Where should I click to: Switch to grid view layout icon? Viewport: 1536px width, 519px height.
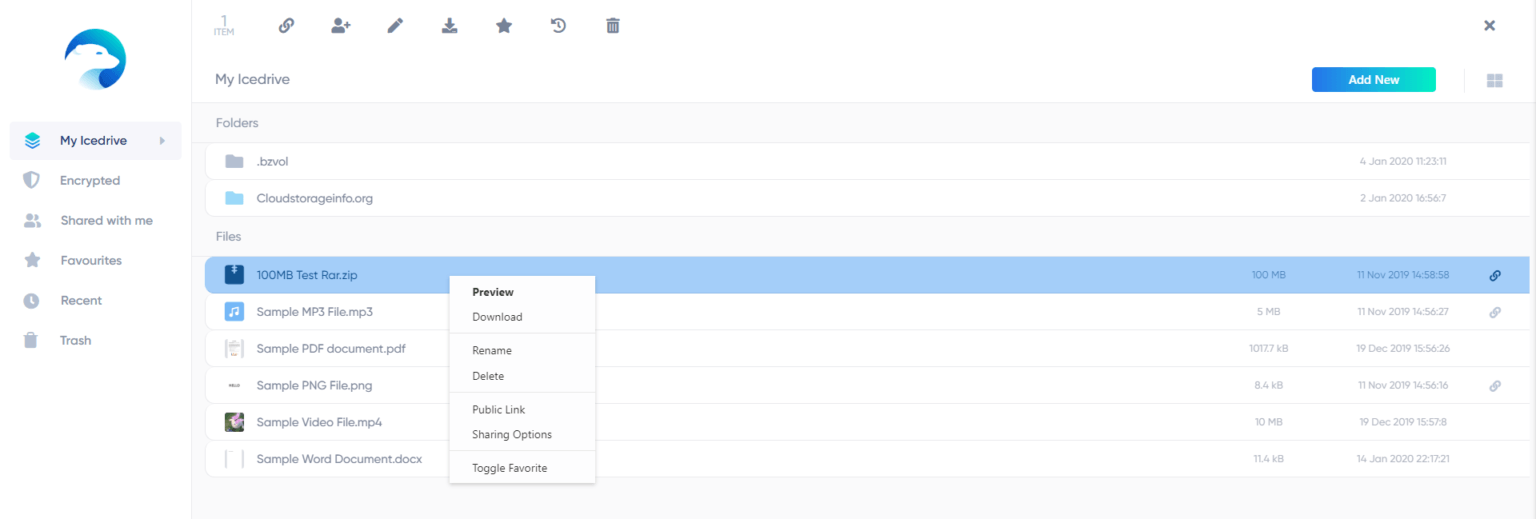pyautogui.click(x=1495, y=80)
